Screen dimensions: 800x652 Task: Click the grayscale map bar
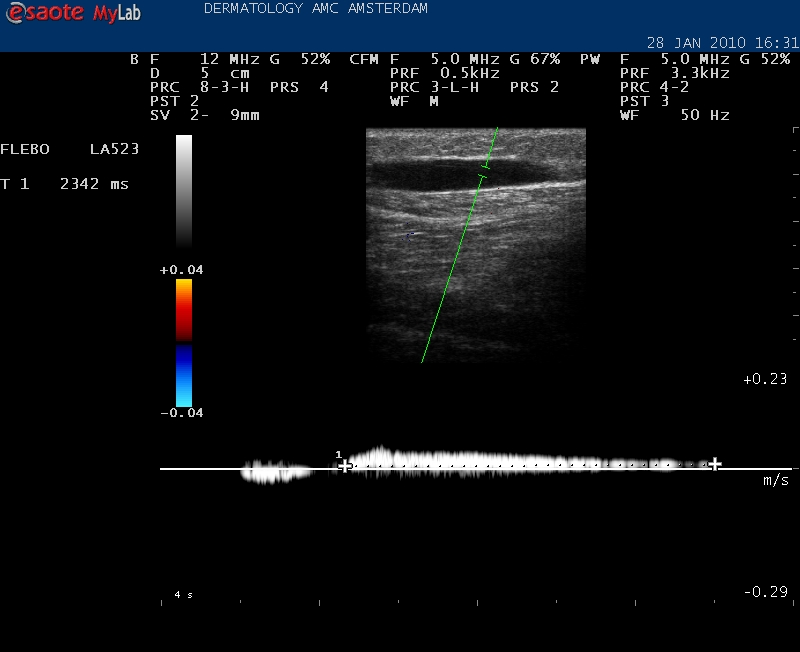tap(184, 190)
